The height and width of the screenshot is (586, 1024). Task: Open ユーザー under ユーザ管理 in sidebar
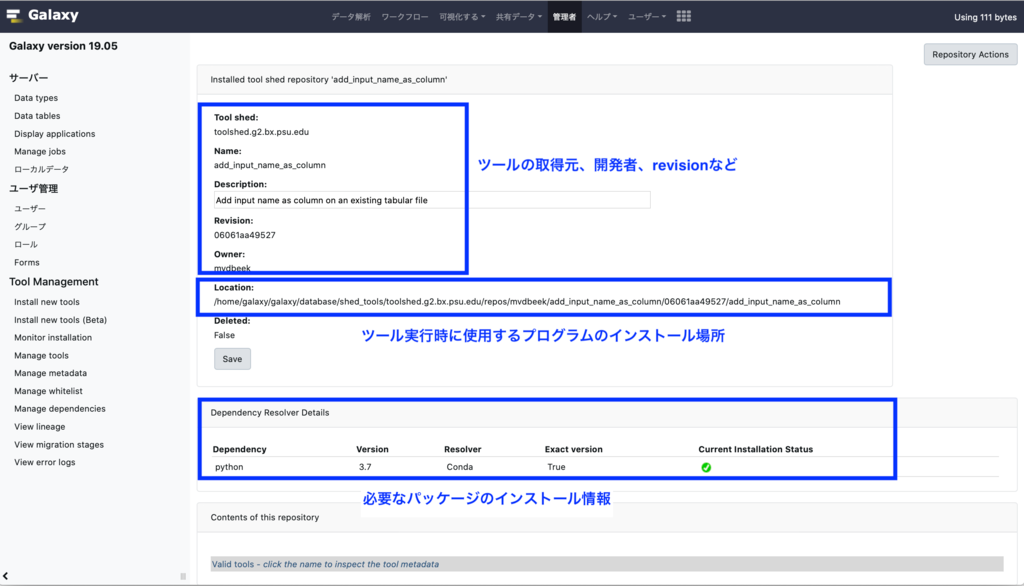(x=30, y=209)
